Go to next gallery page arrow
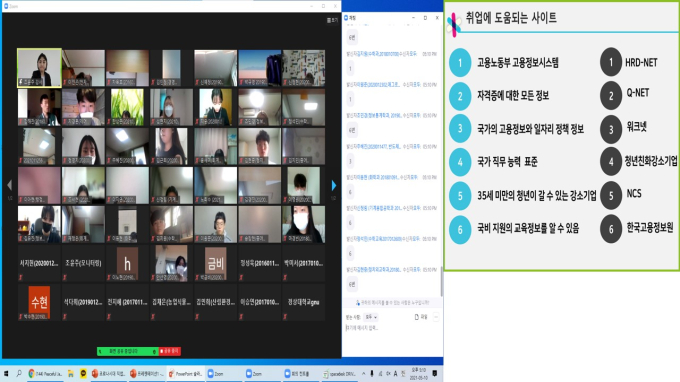This screenshot has height=382, width=680. click(333, 185)
